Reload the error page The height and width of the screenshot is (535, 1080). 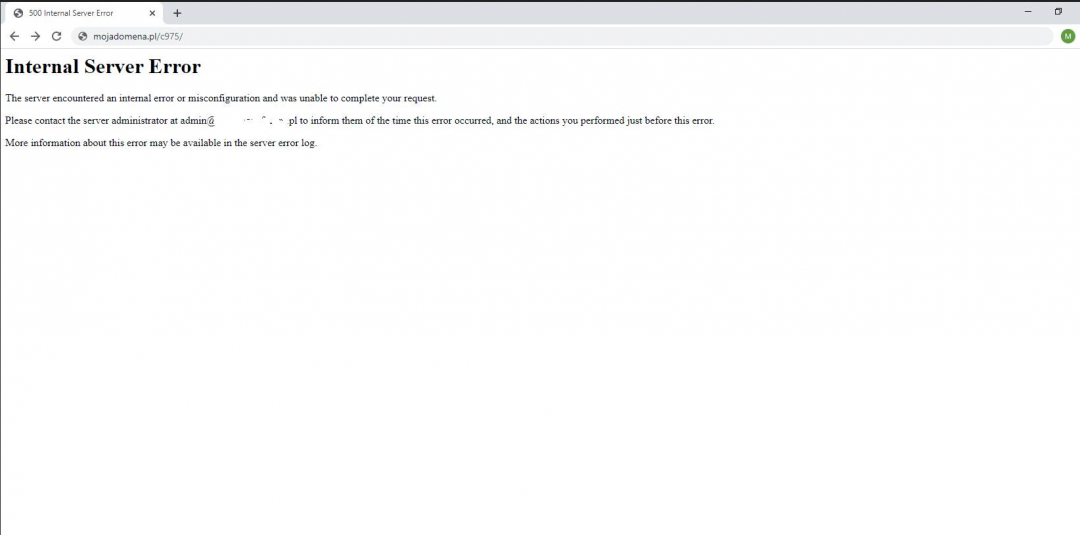click(57, 36)
